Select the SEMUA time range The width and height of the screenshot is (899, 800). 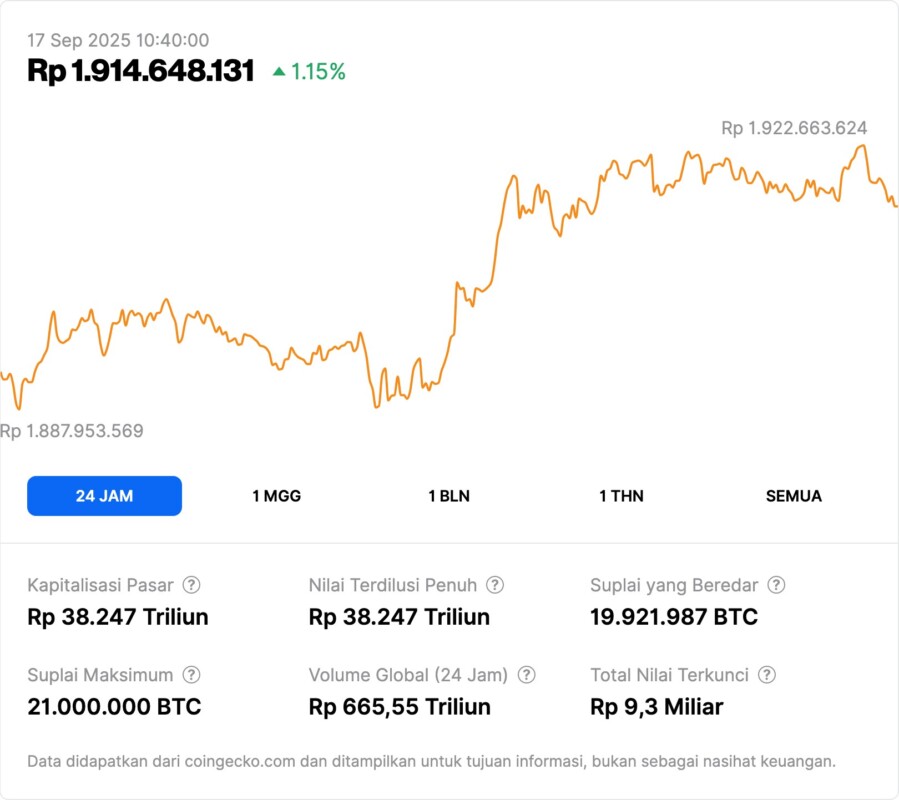[794, 496]
